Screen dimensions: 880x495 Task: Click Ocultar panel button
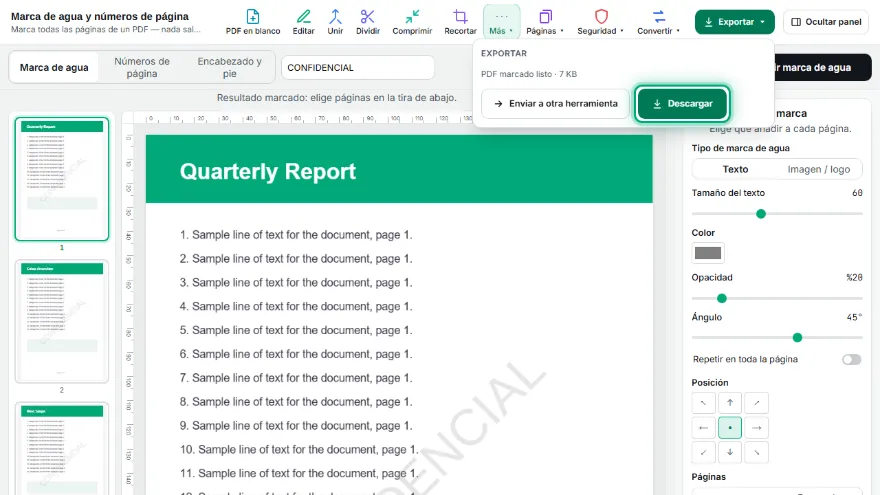tap(826, 22)
